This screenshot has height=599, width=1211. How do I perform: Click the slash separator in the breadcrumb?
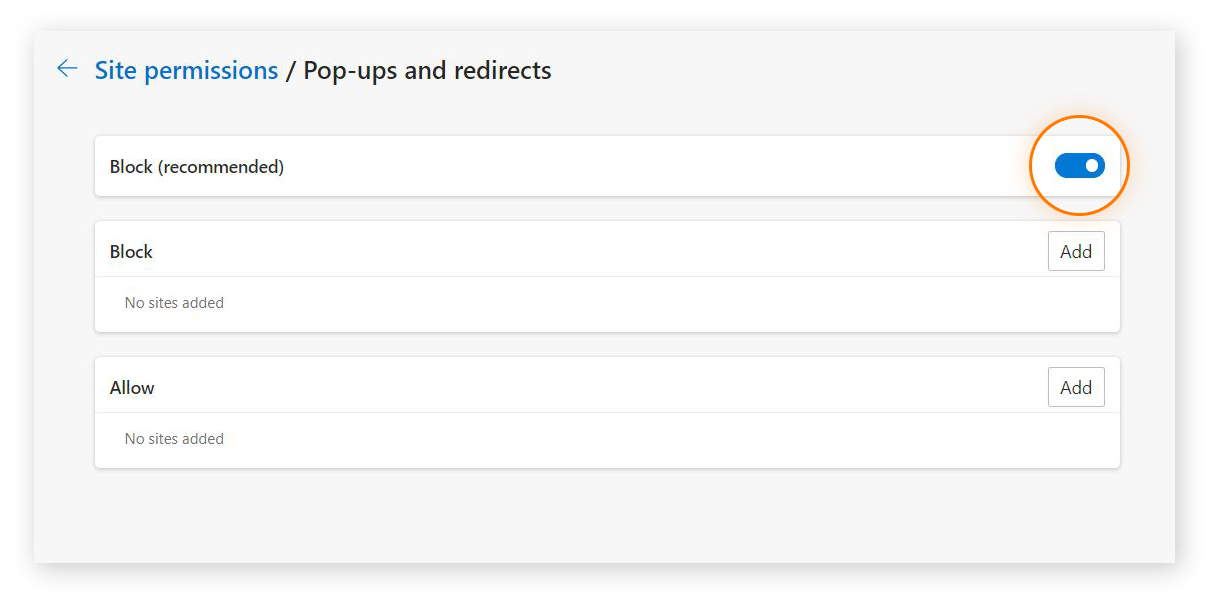click(291, 71)
